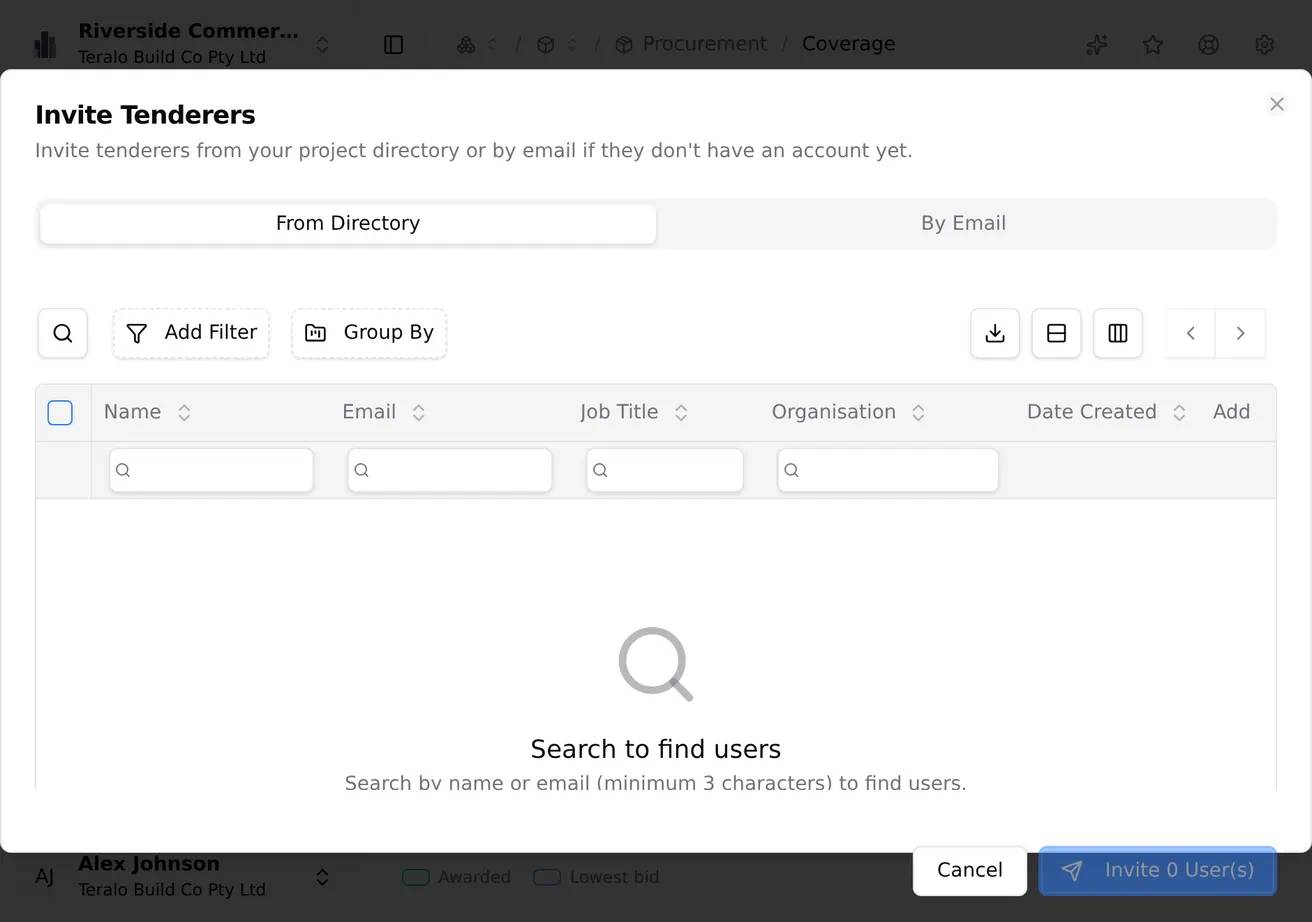Open the settings gear icon

tap(1265, 44)
